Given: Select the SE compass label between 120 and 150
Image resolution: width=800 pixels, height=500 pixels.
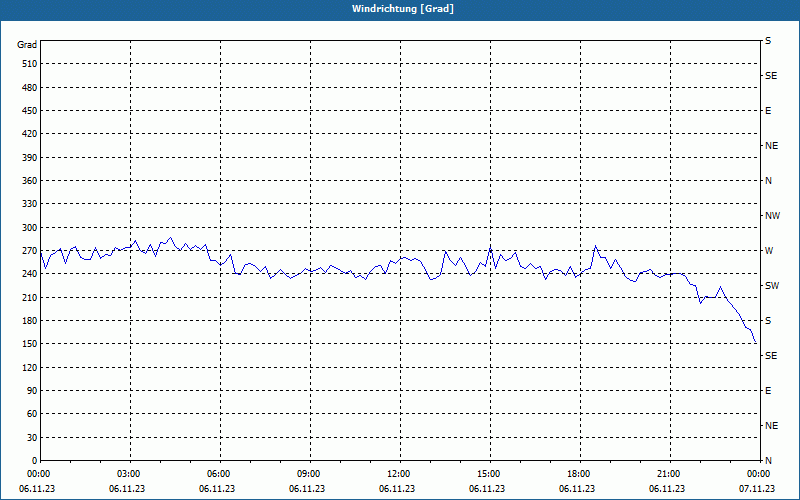Looking at the screenshot, I should (x=771, y=356).
